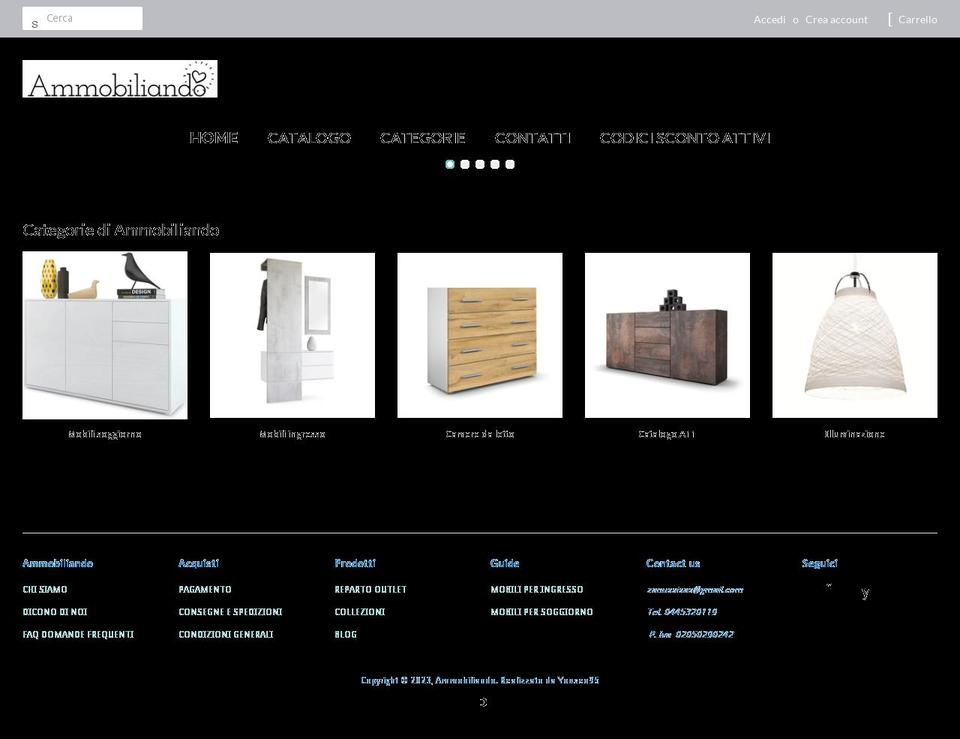Open the white sideboard category thumbnail
Image resolution: width=960 pixels, height=739 pixels.
pyautogui.click(x=105, y=336)
